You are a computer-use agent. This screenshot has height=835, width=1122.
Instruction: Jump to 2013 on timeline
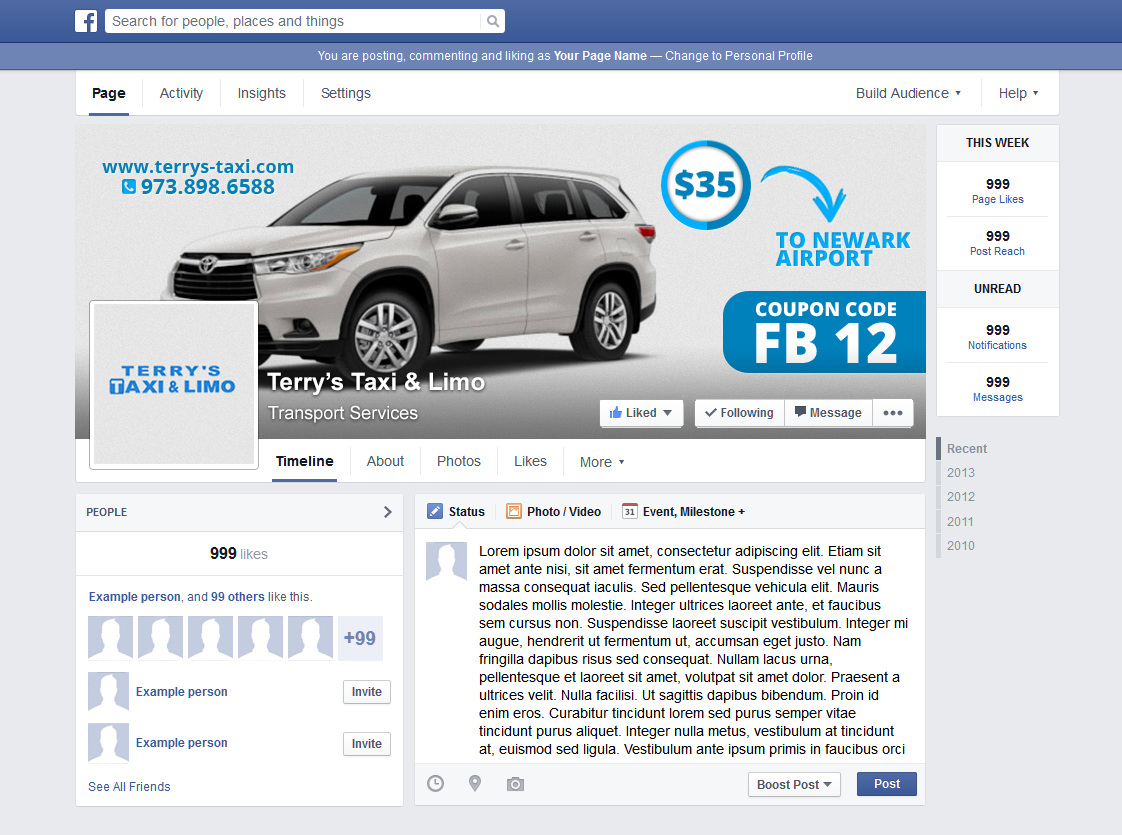point(960,473)
